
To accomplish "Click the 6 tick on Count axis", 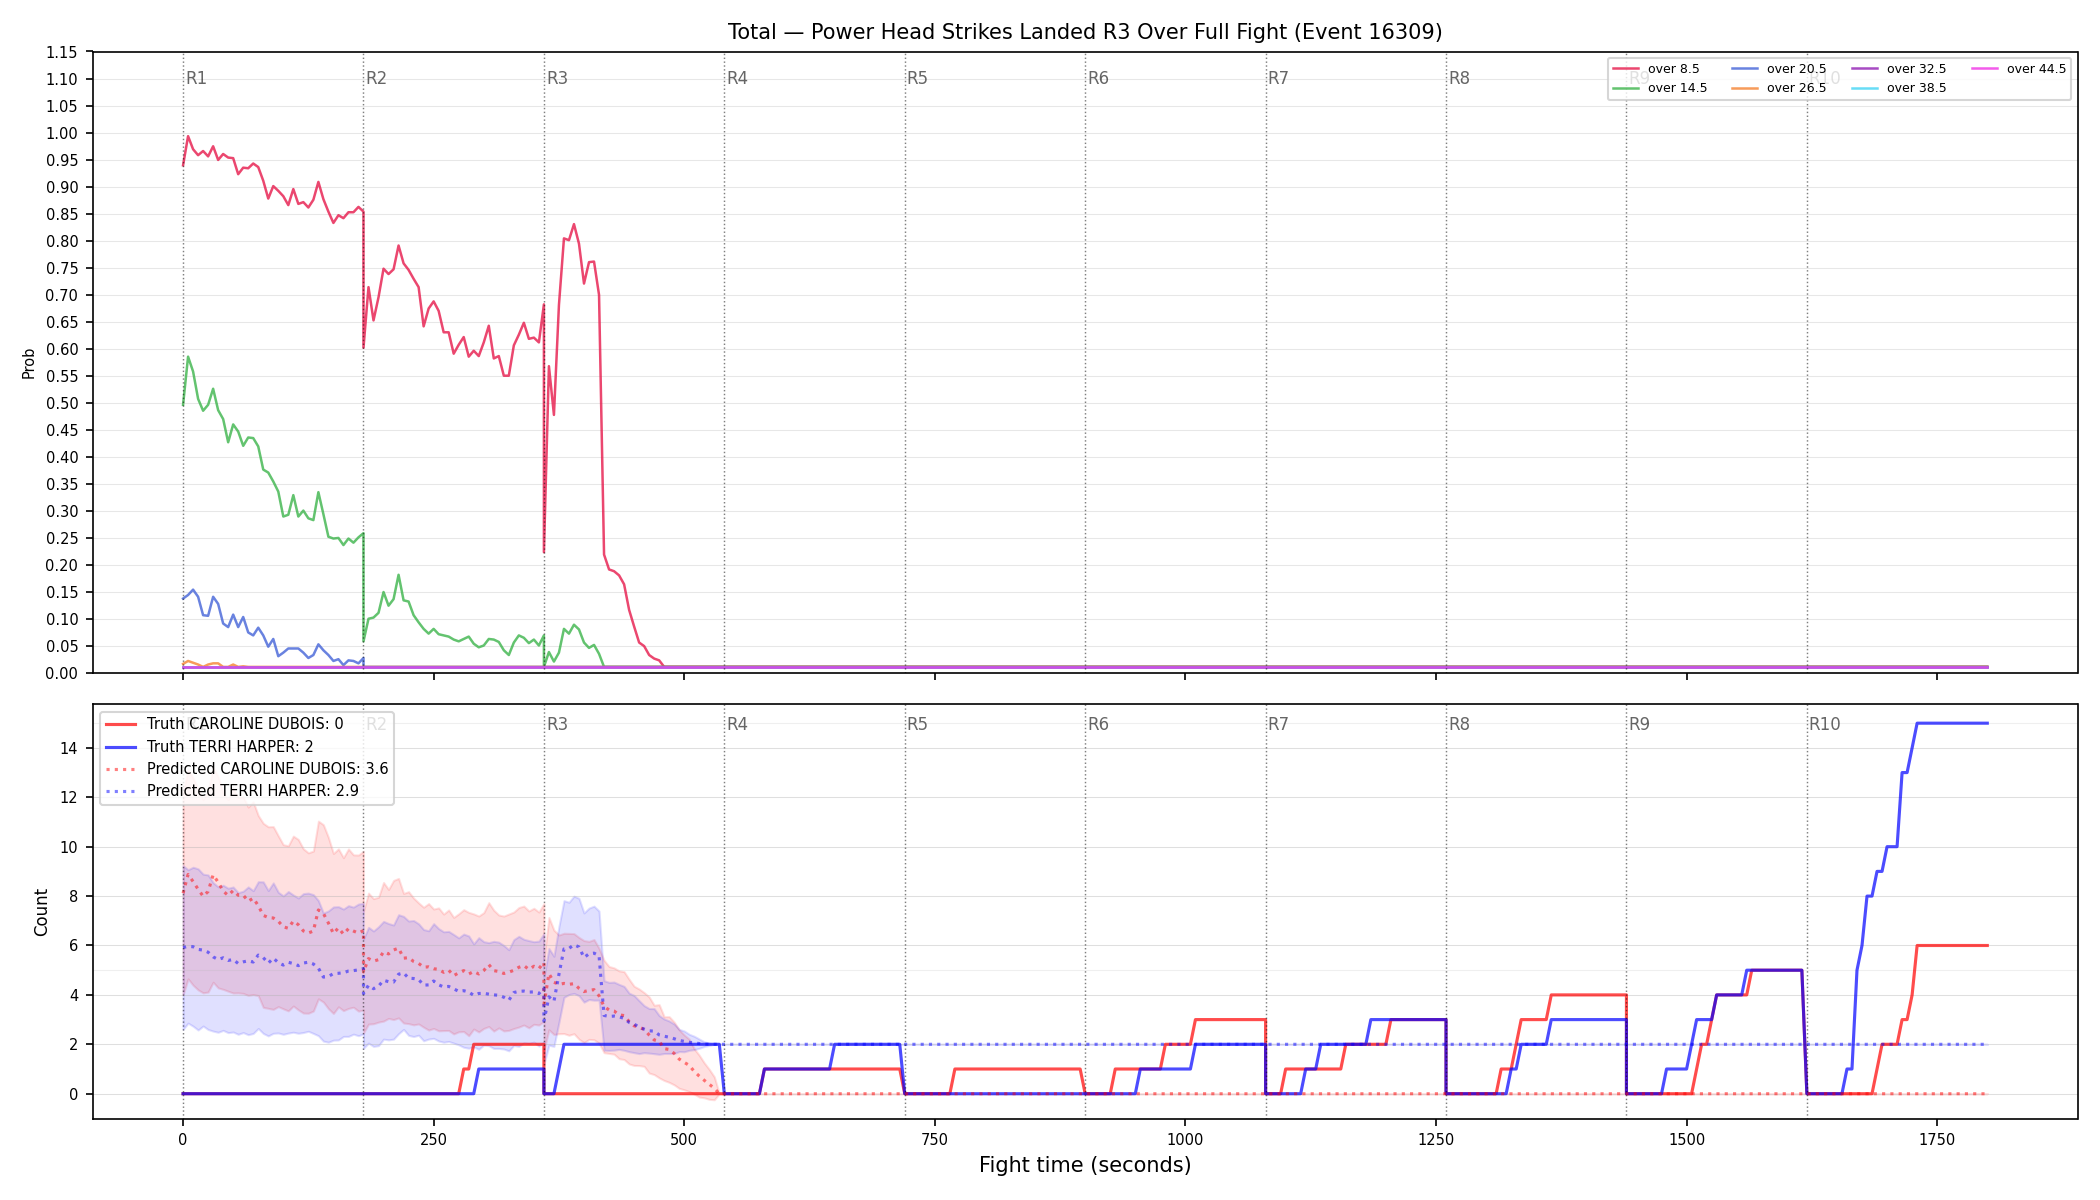I will [x=73, y=945].
